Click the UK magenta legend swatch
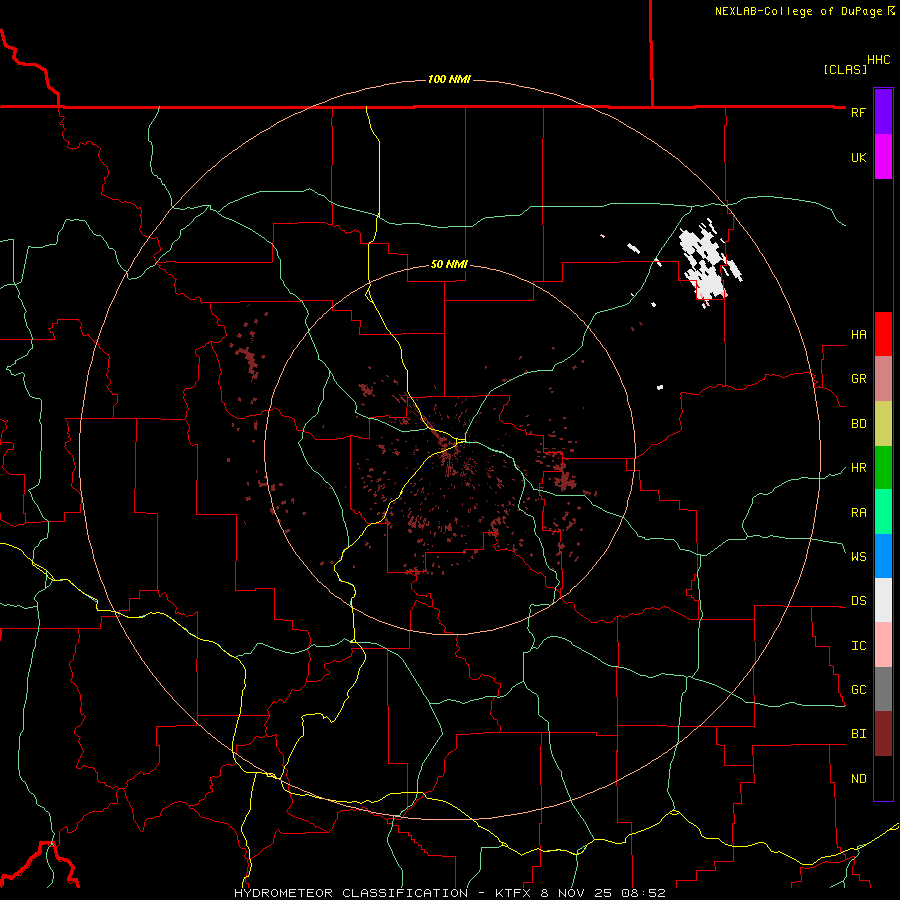 pyautogui.click(x=883, y=157)
